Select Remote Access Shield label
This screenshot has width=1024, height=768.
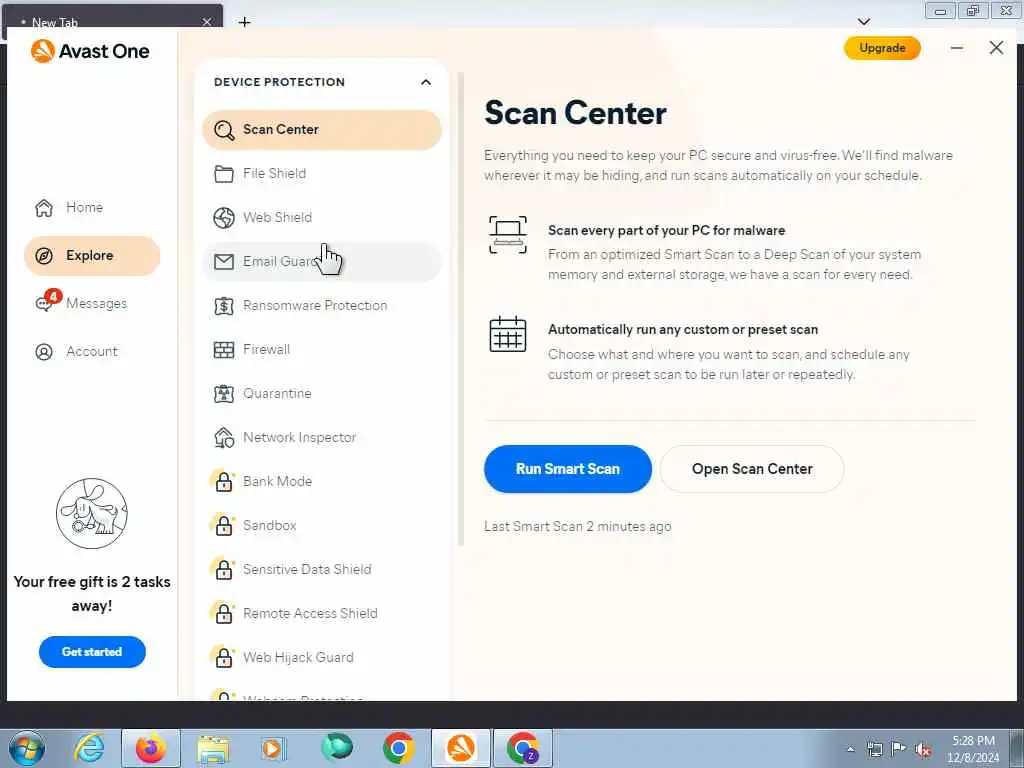pos(310,613)
